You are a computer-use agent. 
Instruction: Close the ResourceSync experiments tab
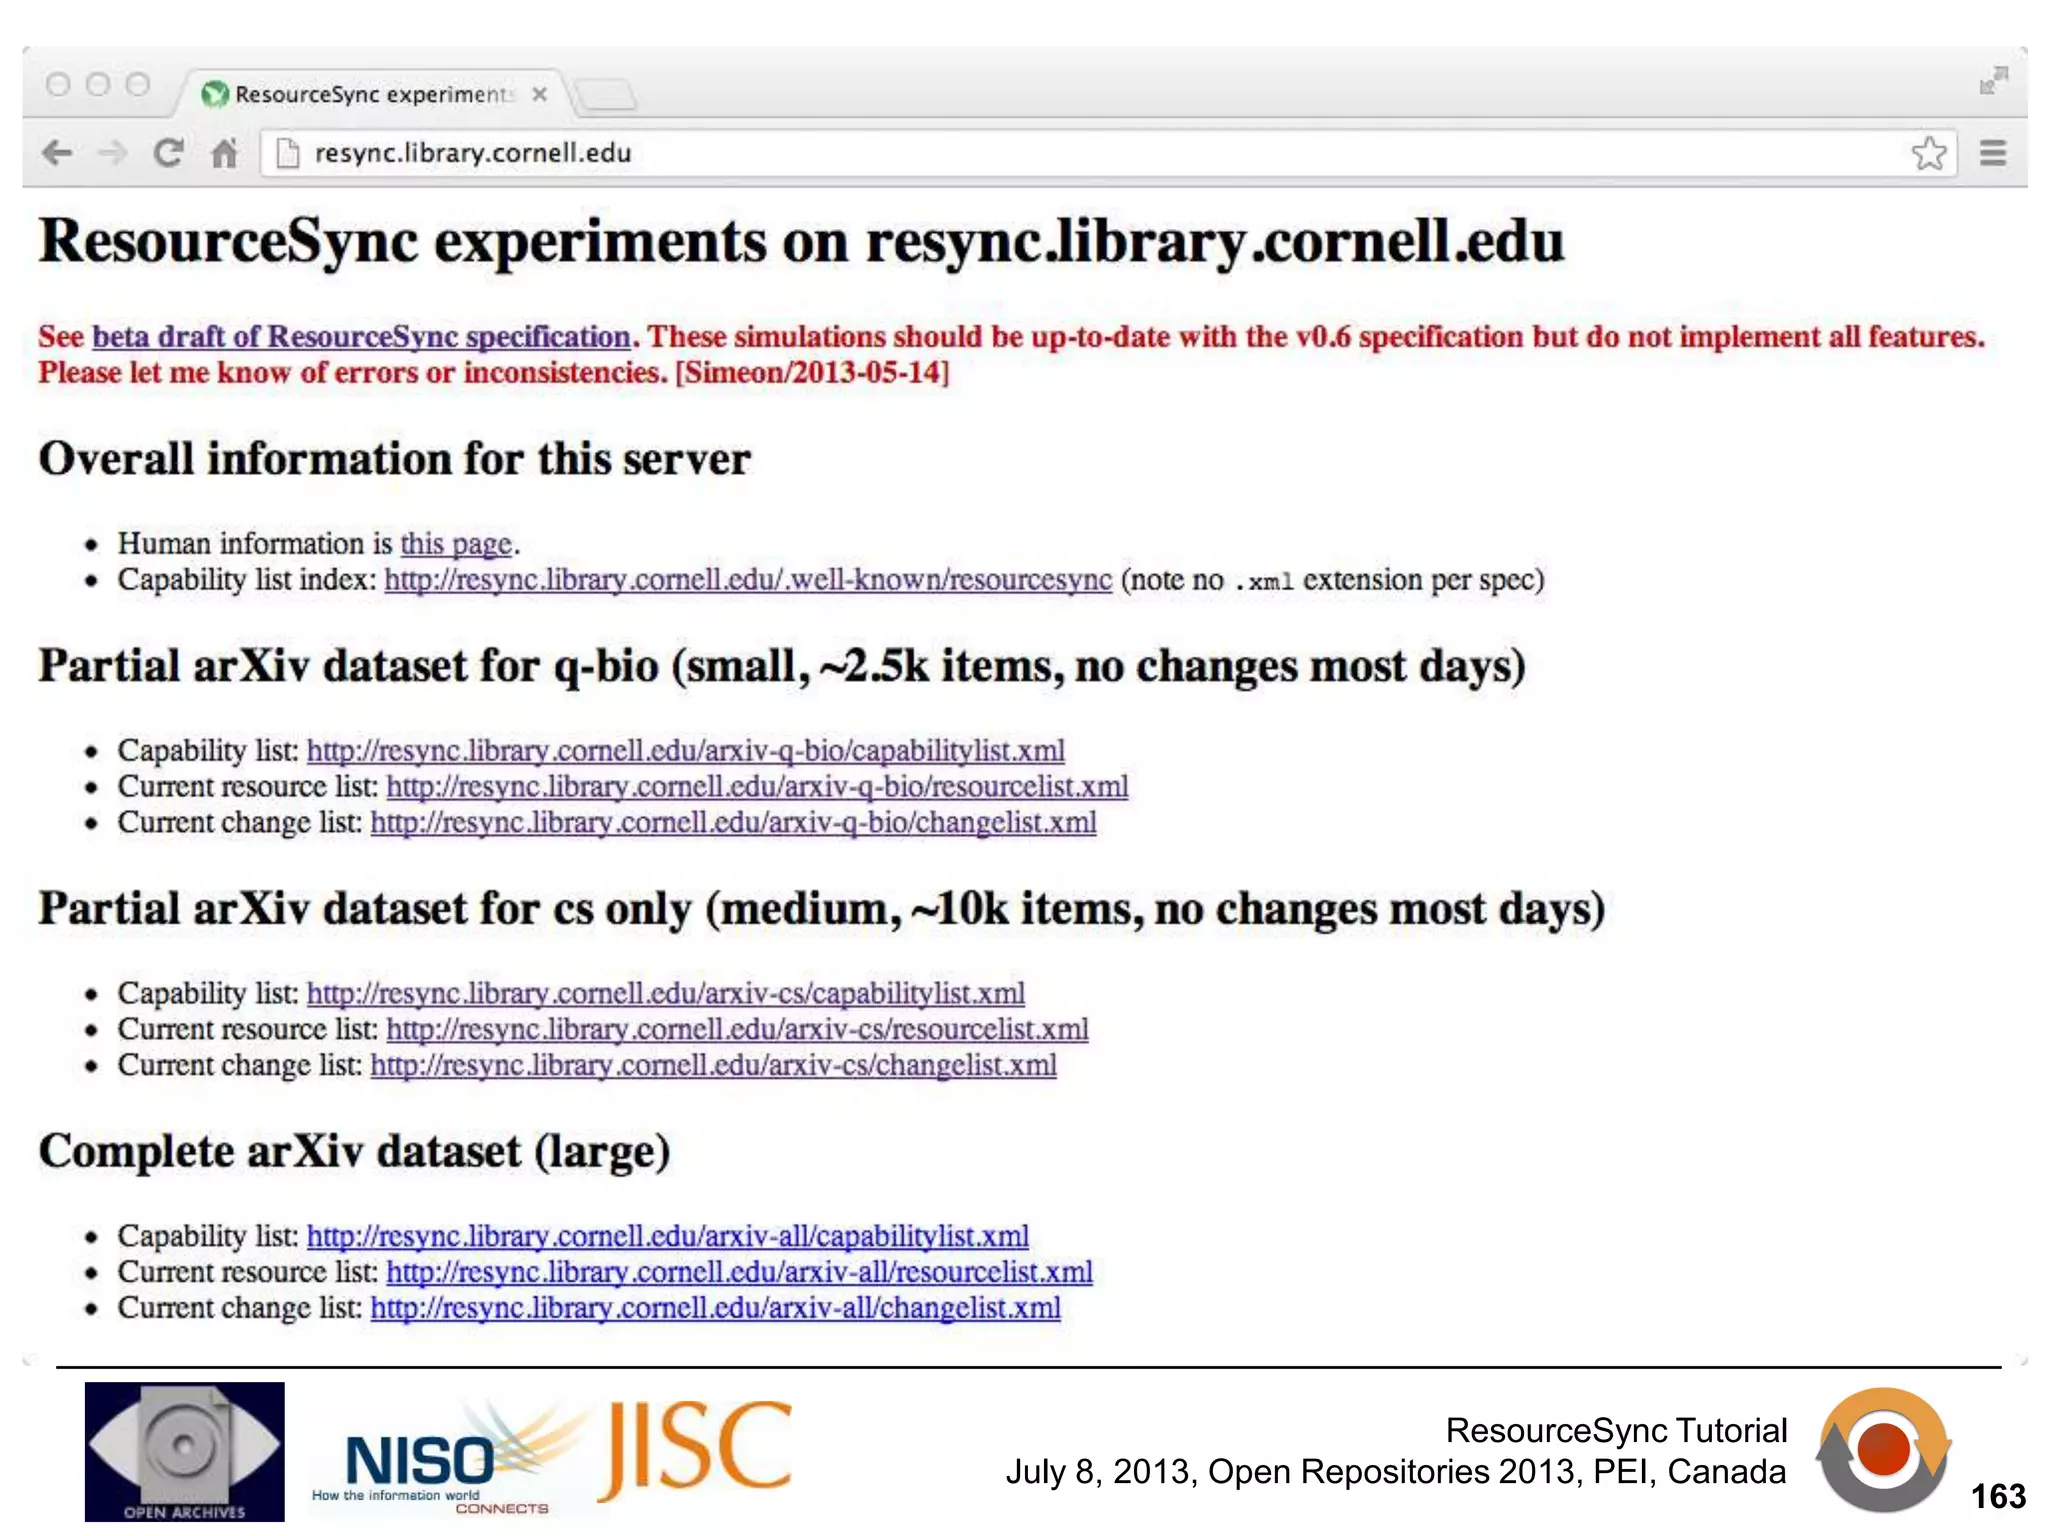(x=539, y=94)
